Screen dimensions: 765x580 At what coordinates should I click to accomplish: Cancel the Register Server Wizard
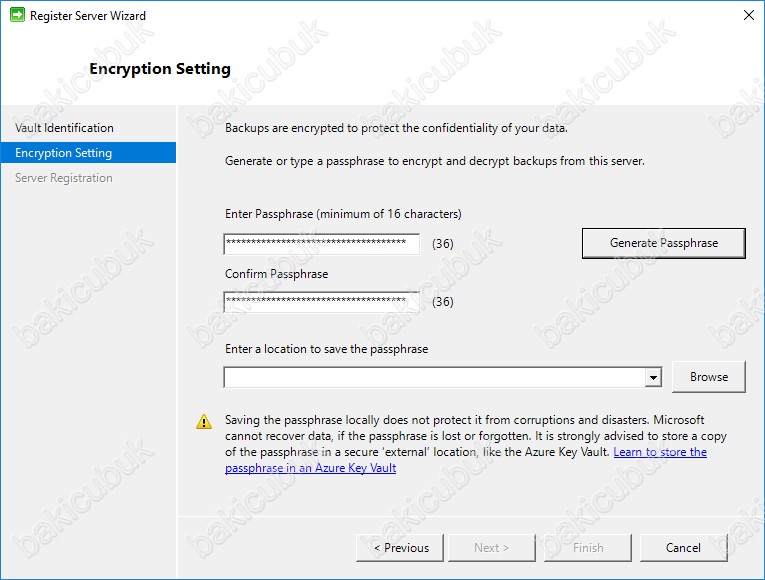tap(683, 548)
